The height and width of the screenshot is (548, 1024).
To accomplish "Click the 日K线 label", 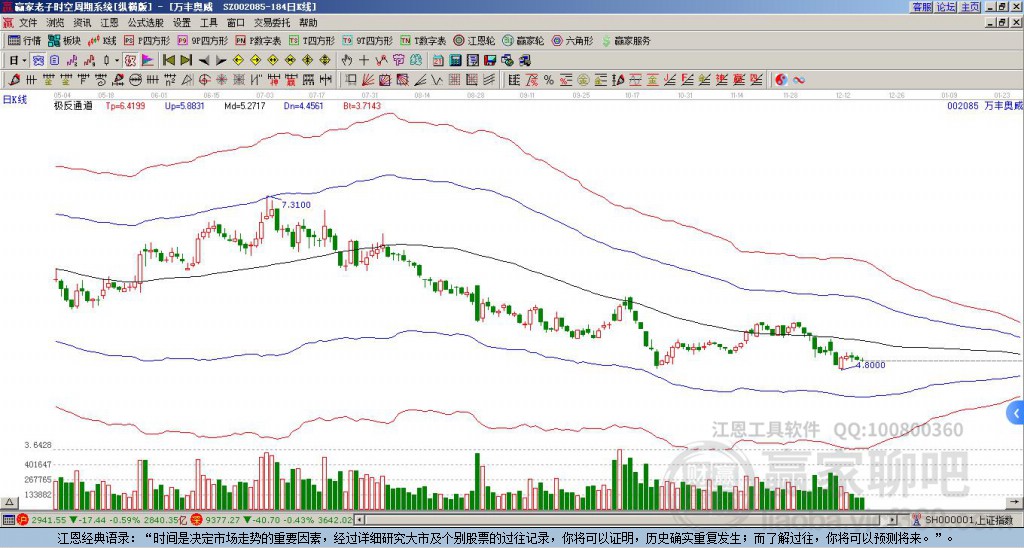I will (x=15, y=99).
